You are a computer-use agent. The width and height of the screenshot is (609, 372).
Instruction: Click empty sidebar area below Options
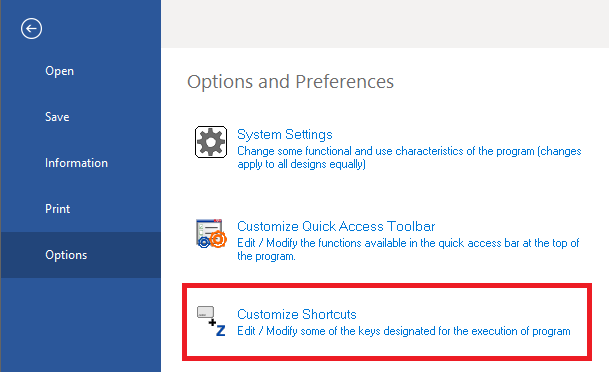click(x=81, y=325)
